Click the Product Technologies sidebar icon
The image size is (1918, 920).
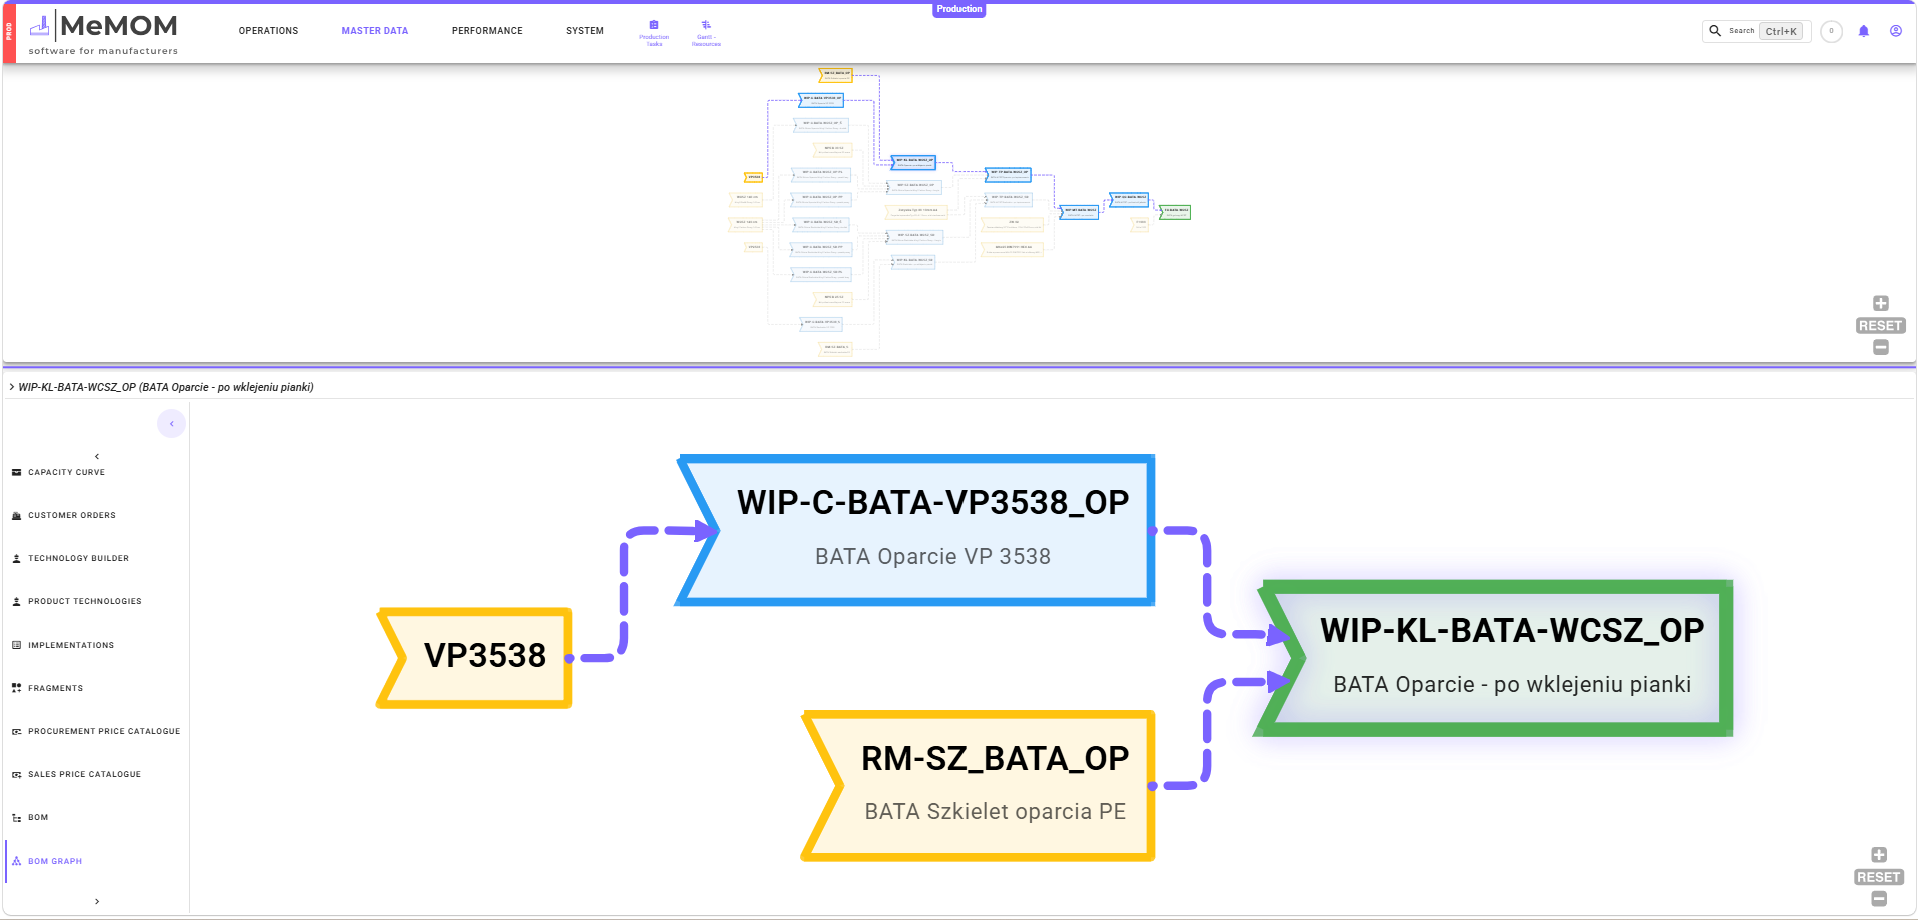(x=16, y=602)
